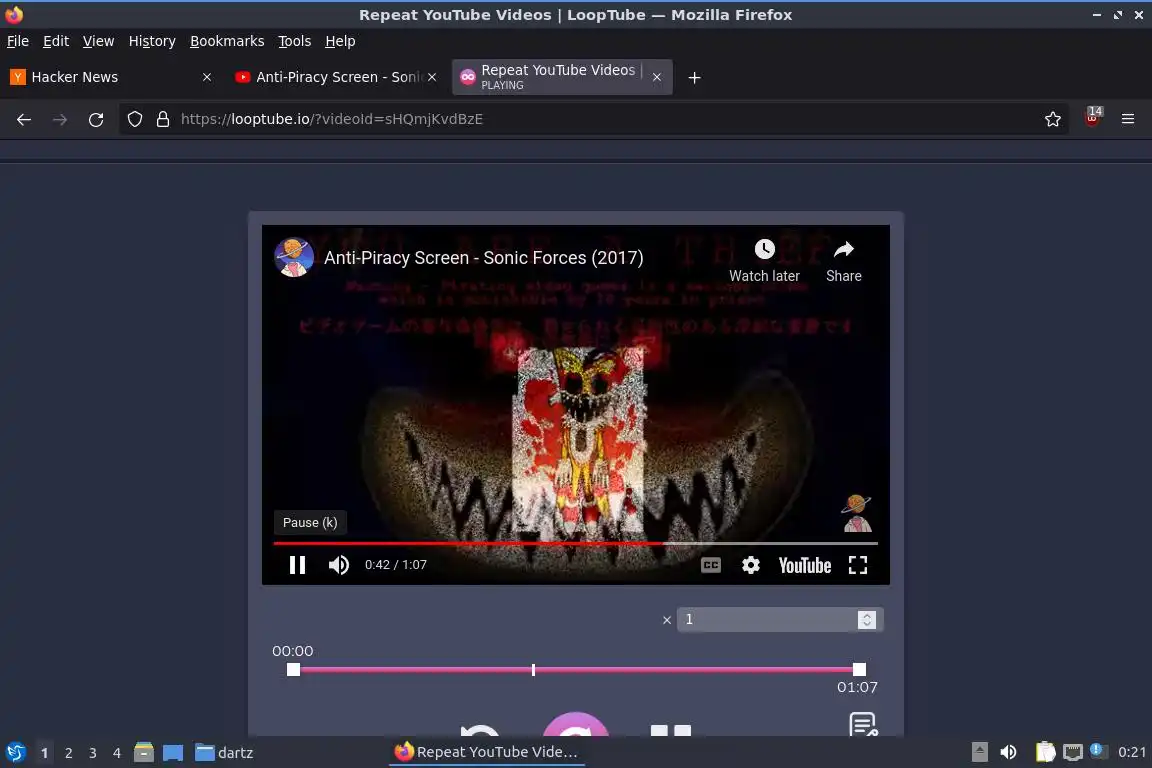This screenshot has width=1152, height=768.
Task: Open the video settings gear
Action: click(x=750, y=564)
